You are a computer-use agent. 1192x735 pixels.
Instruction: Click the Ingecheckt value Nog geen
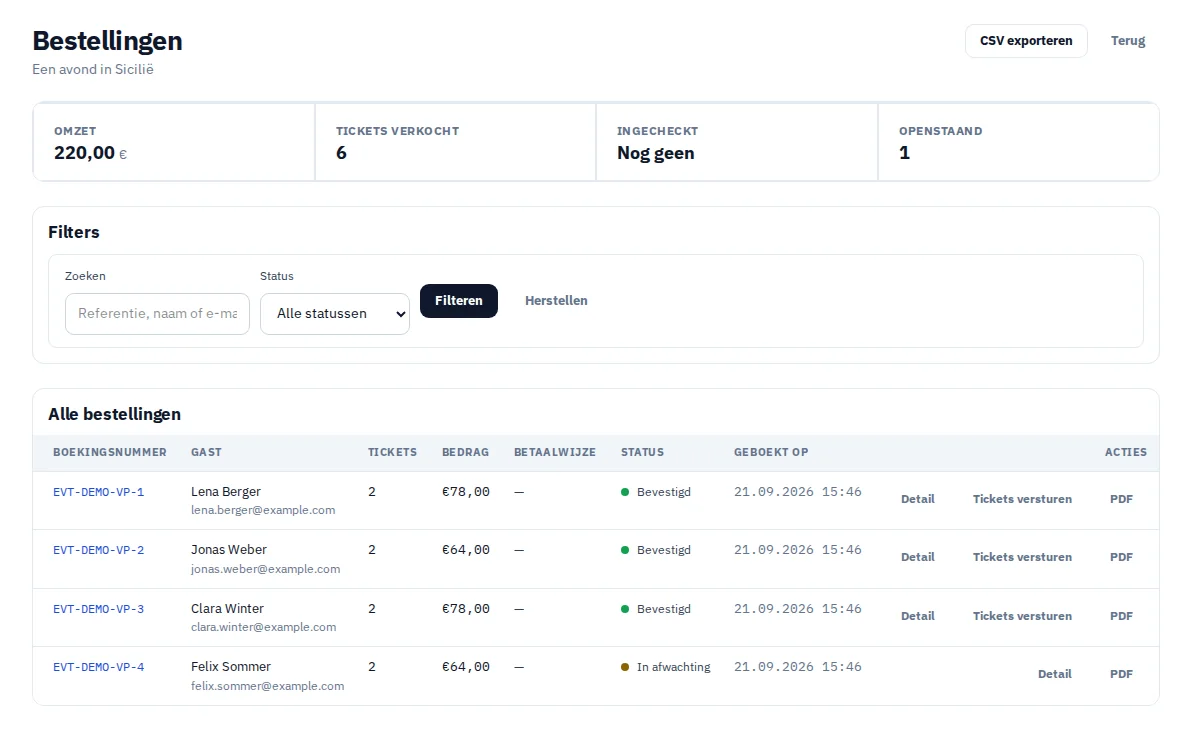tap(655, 153)
